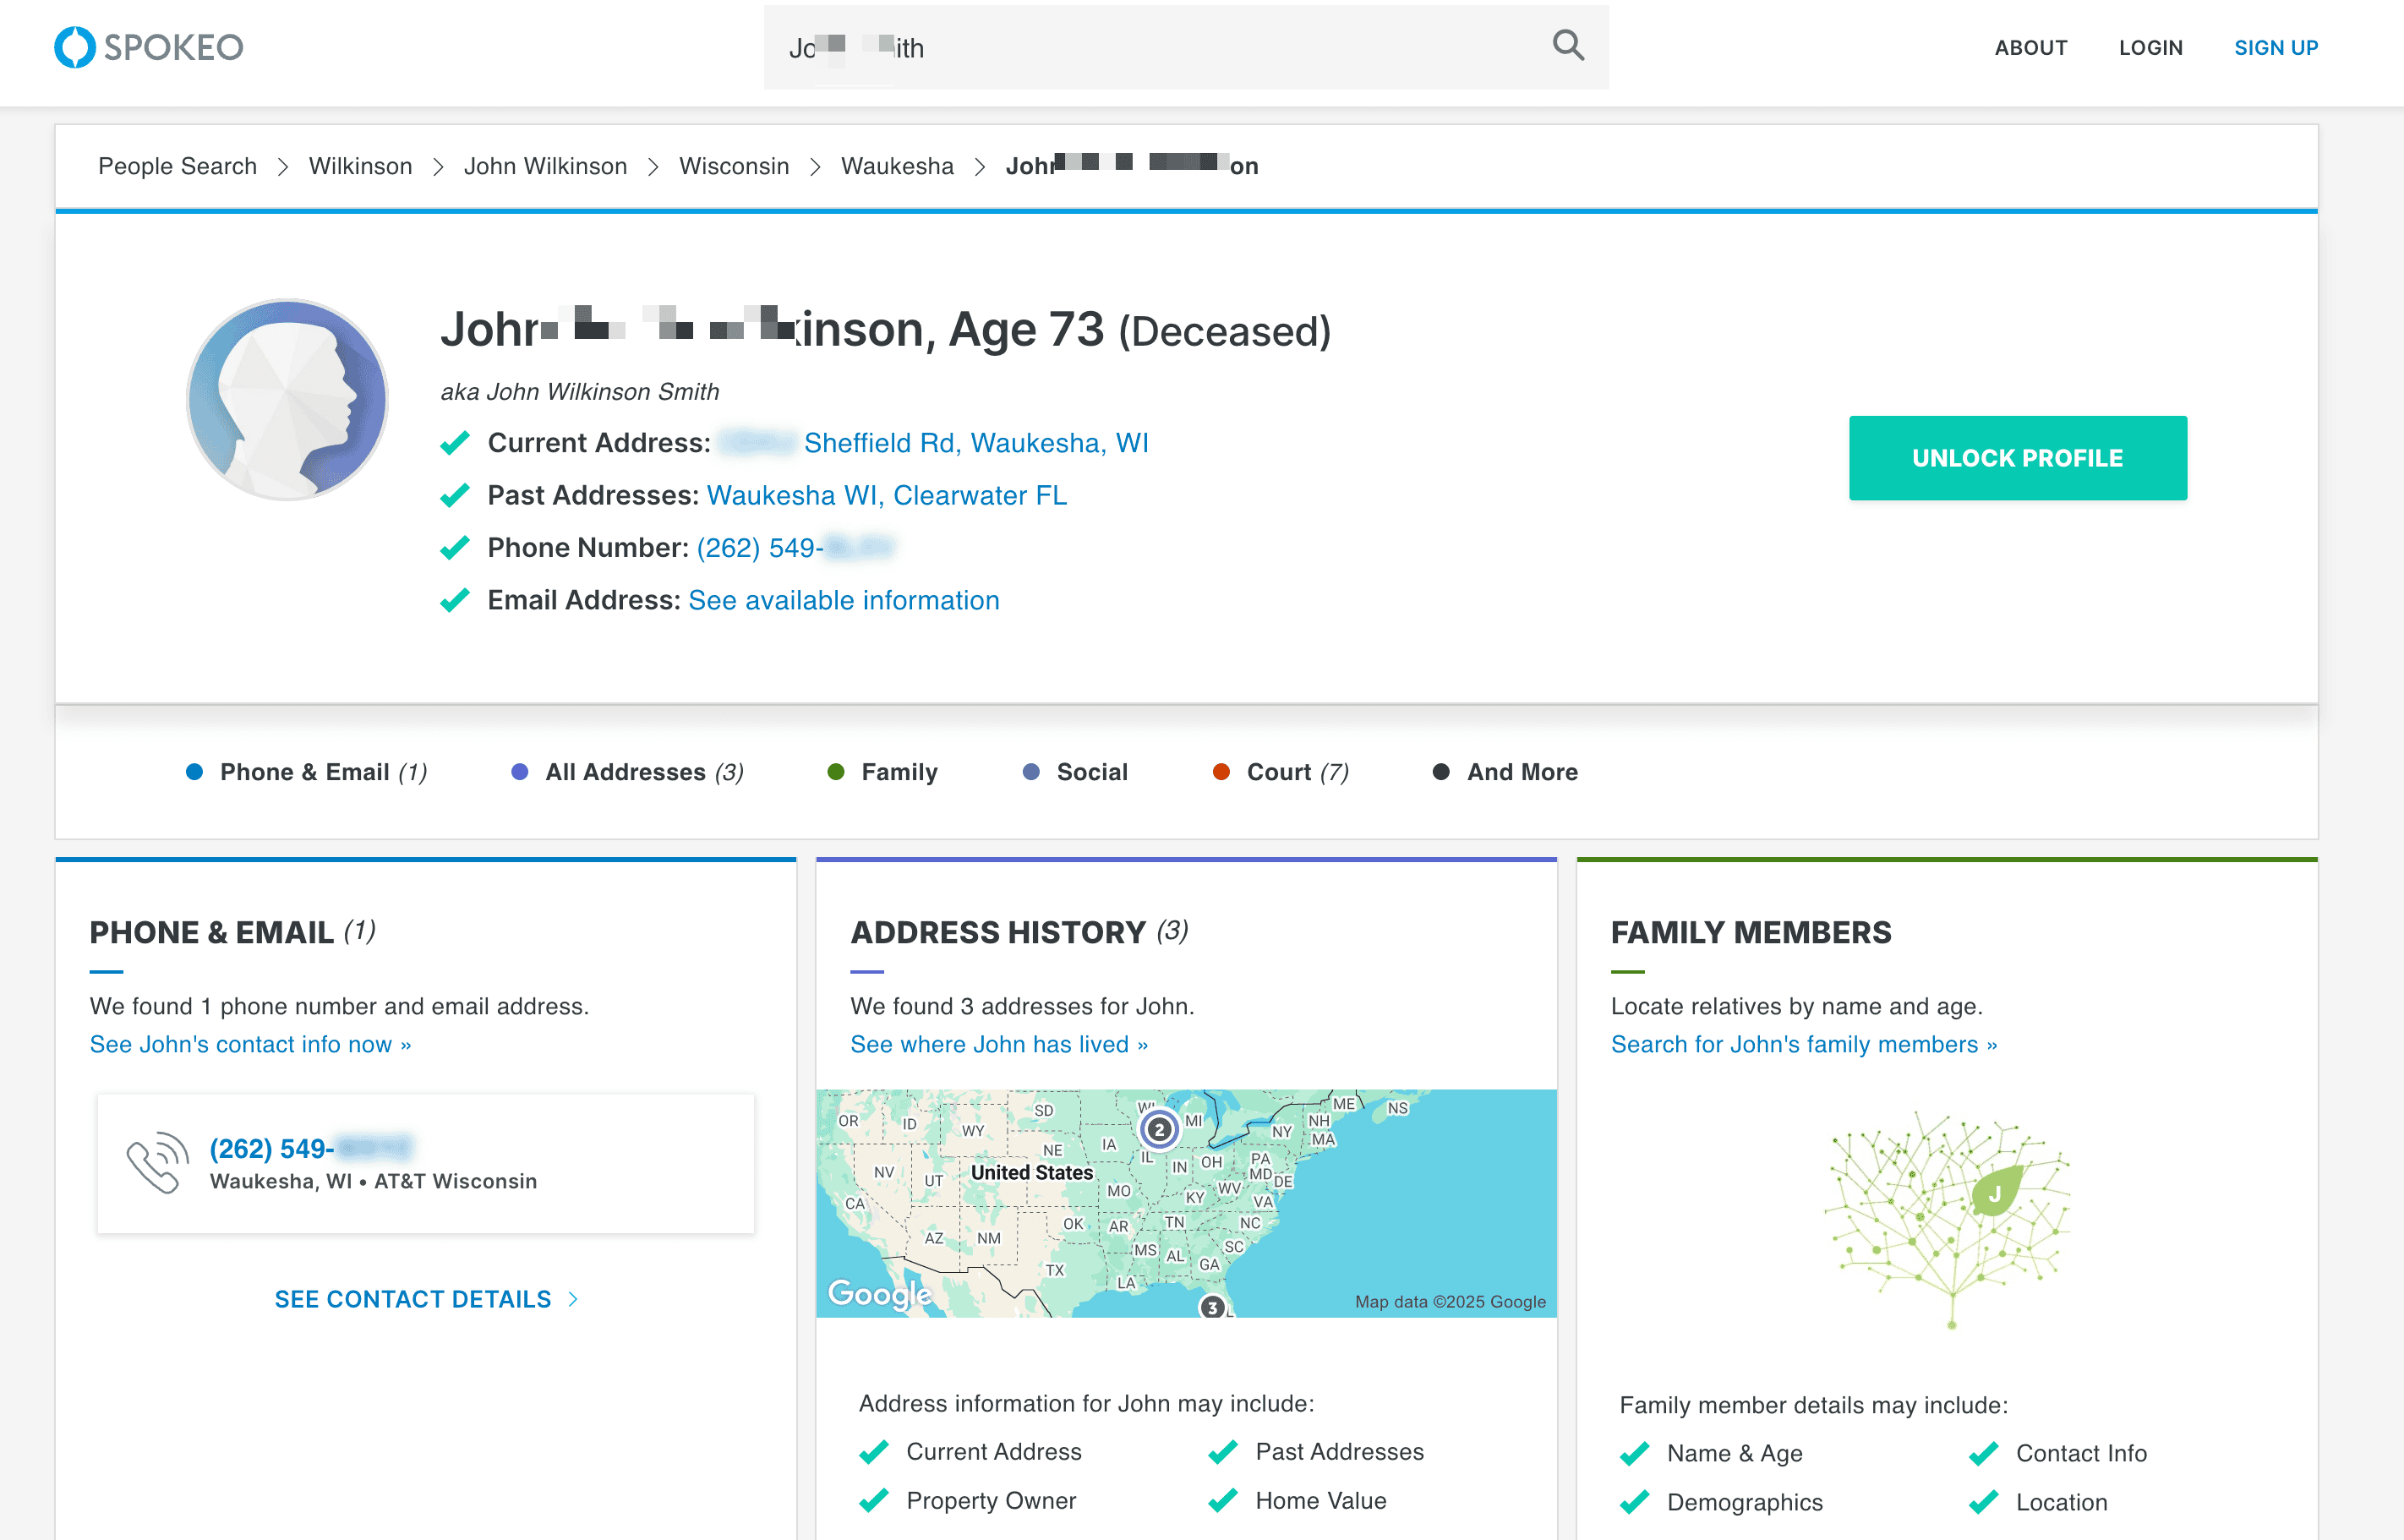The width and height of the screenshot is (2404, 1540).
Task: Click the phone handset icon
Action: coord(157,1163)
